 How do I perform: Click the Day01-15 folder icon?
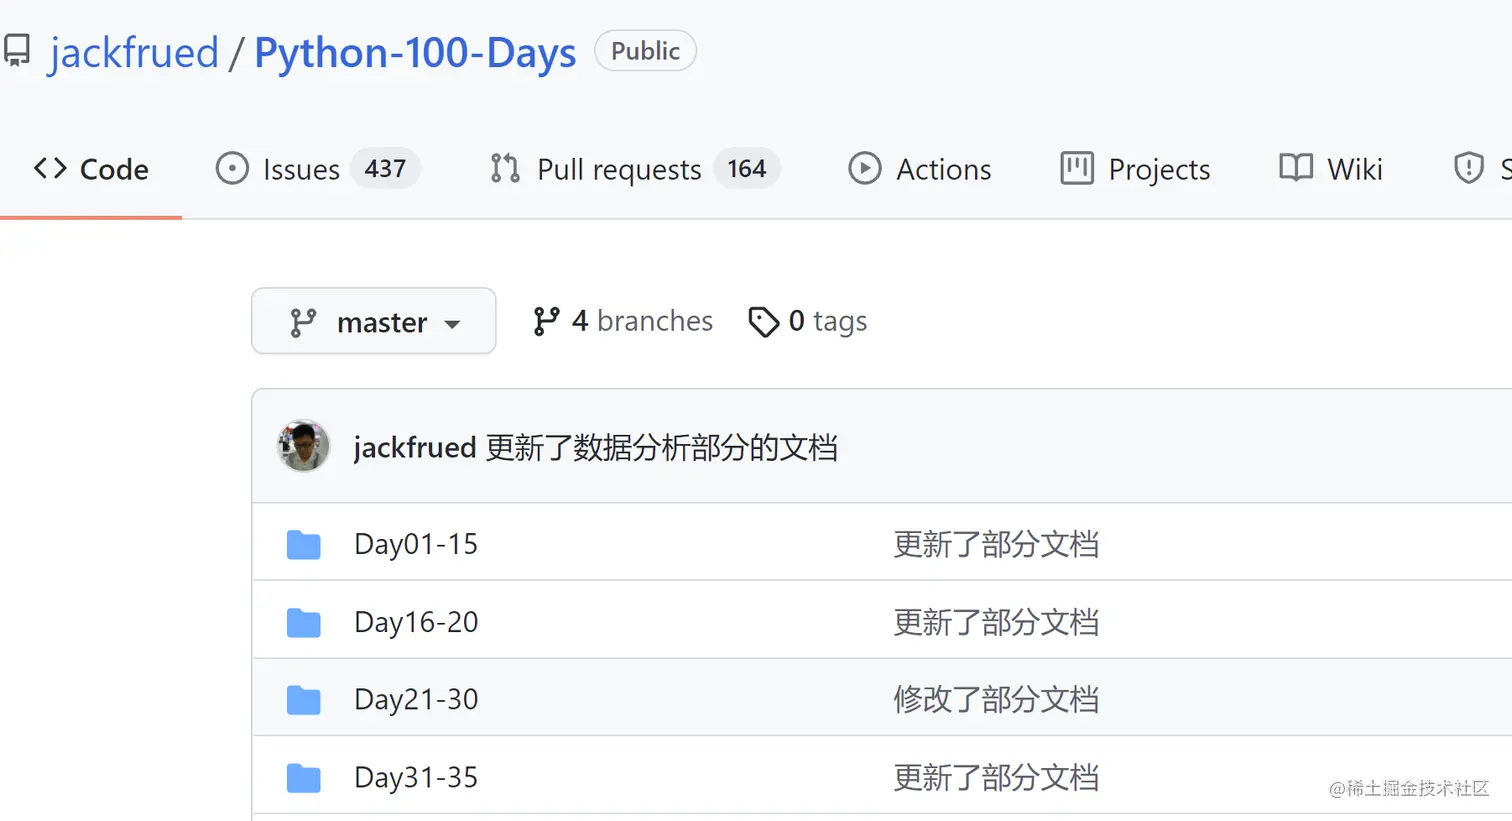click(303, 545)
